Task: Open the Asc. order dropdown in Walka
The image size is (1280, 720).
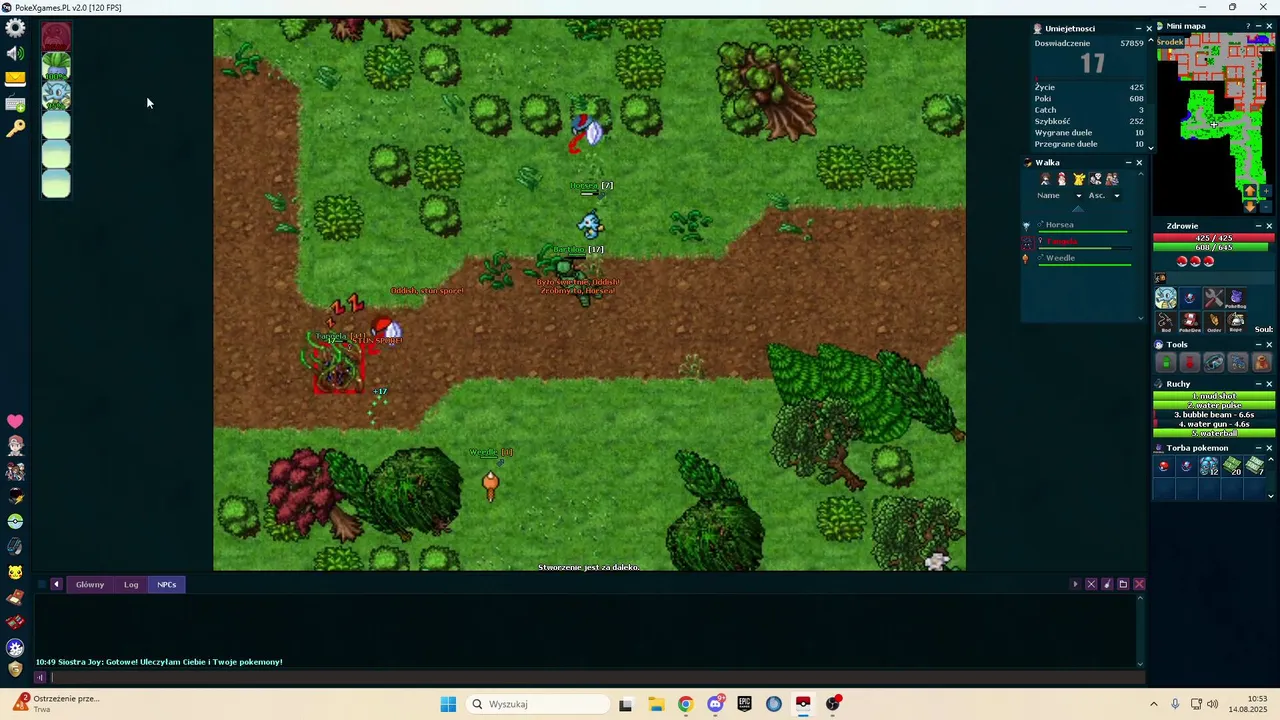Action: point(1103,195)
